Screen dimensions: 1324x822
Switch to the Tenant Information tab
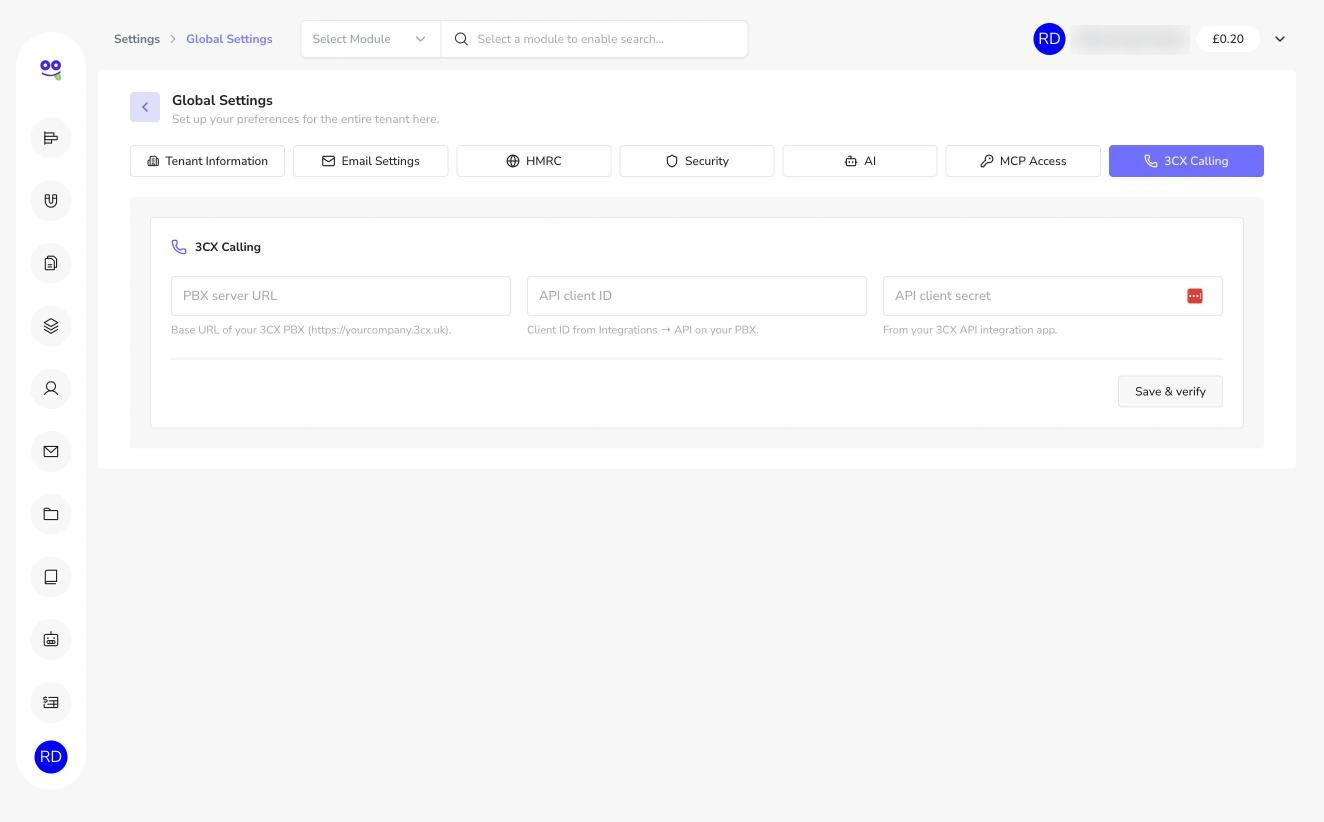coord(207,161)
